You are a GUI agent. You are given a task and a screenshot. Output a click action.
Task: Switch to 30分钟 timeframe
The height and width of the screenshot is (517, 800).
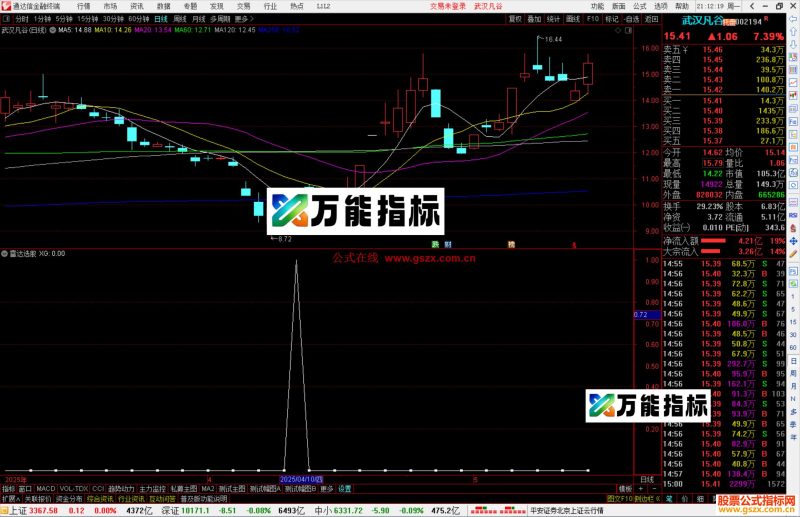click(x=113, y=19)
